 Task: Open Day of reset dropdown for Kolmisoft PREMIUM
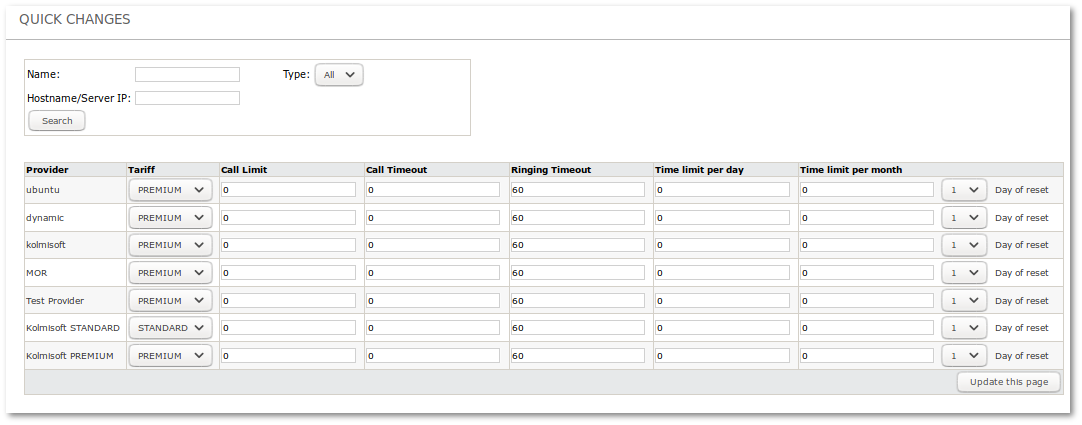(x=964, y=356)
